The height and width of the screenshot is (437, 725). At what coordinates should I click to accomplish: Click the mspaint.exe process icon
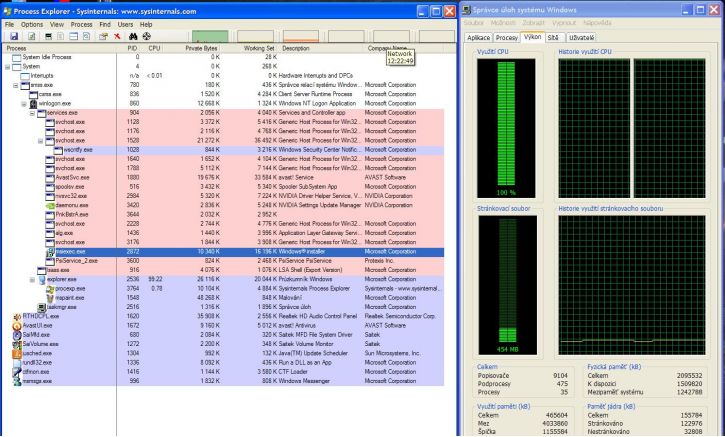50,298
